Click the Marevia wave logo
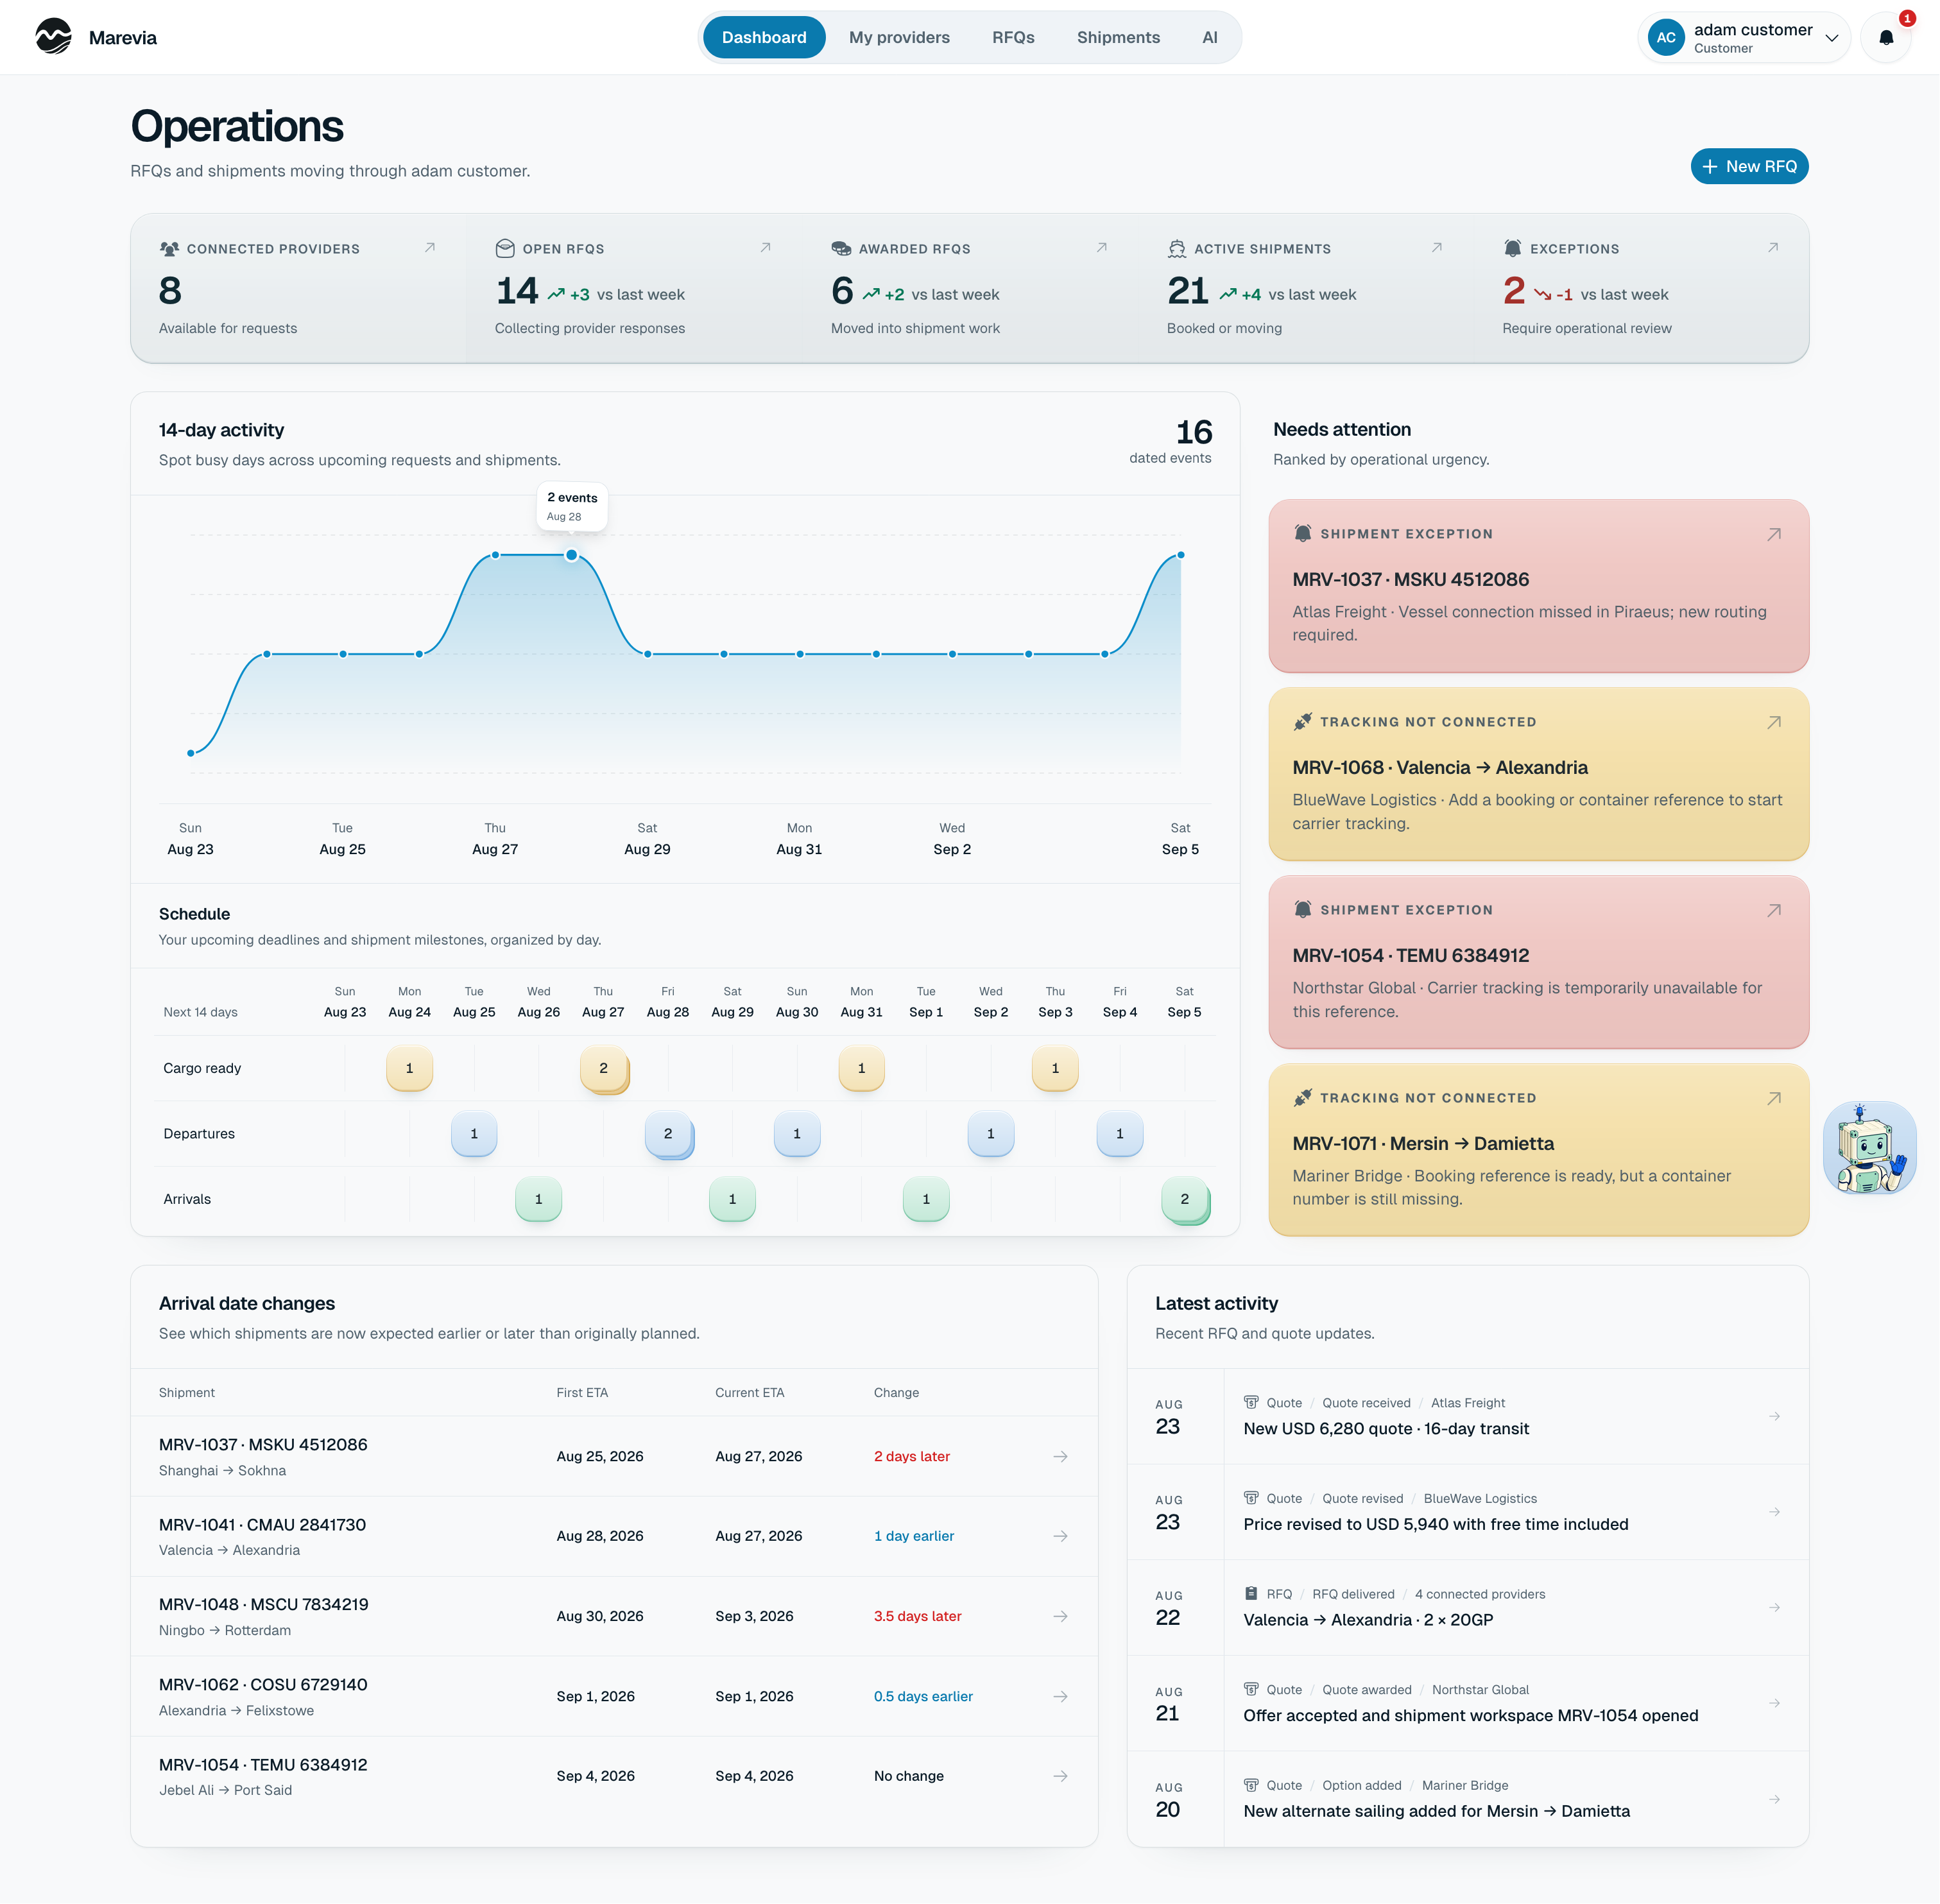The width and height of the screenshot is (1940, 1904). click(x=53, y=37)
